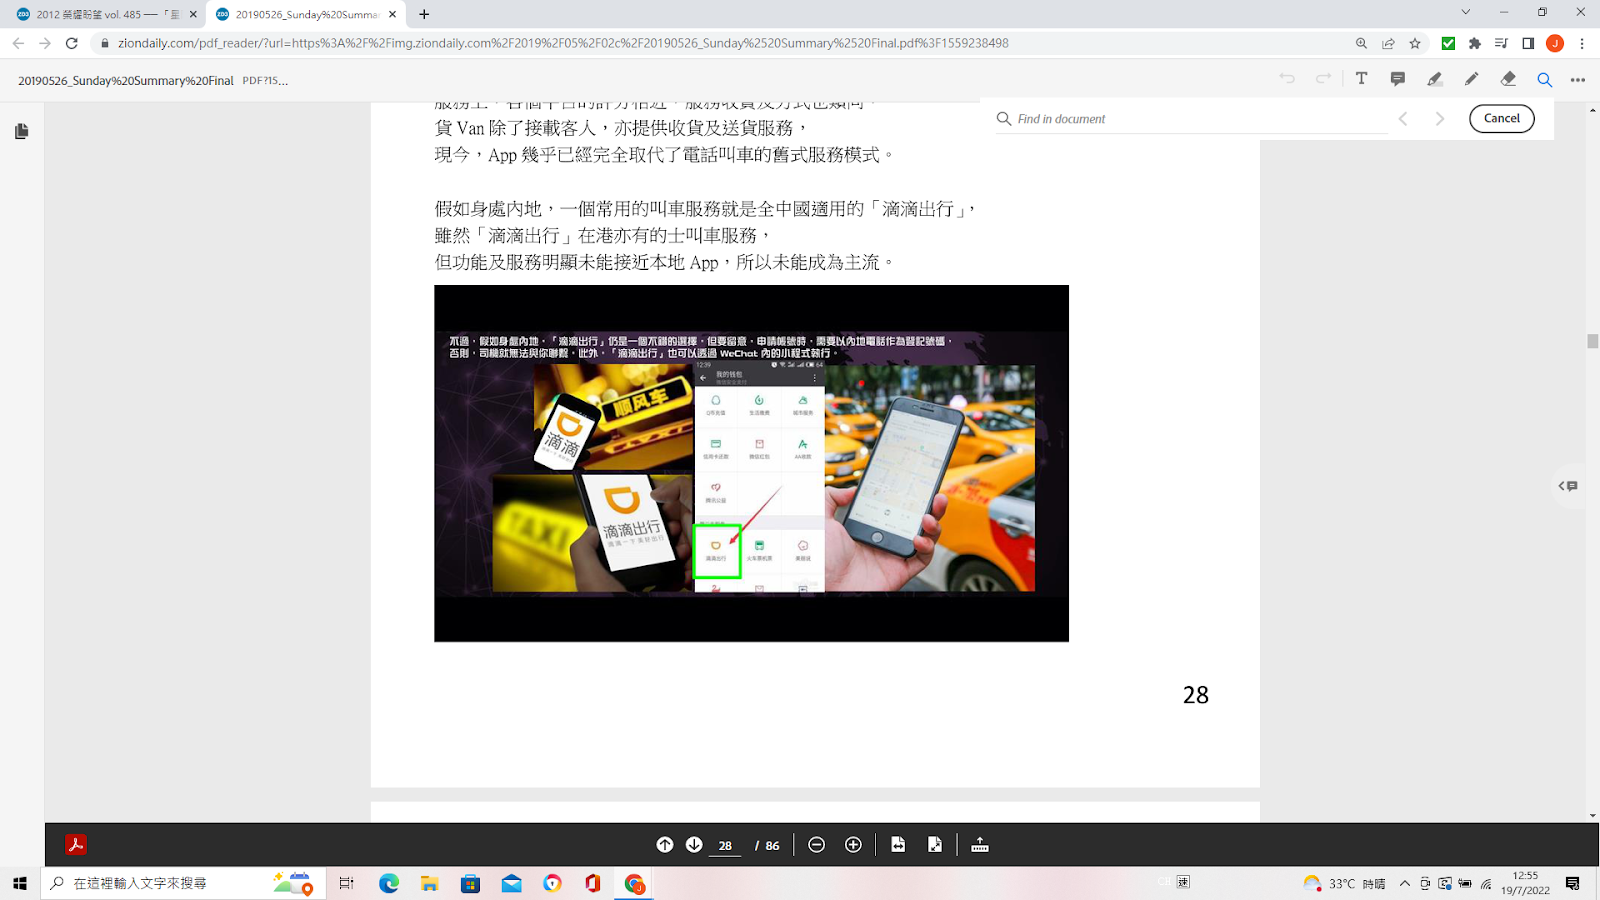Click the embedded Didi video thumbnail
Screen dimensions: 1600x900
(x=751, y=463)
